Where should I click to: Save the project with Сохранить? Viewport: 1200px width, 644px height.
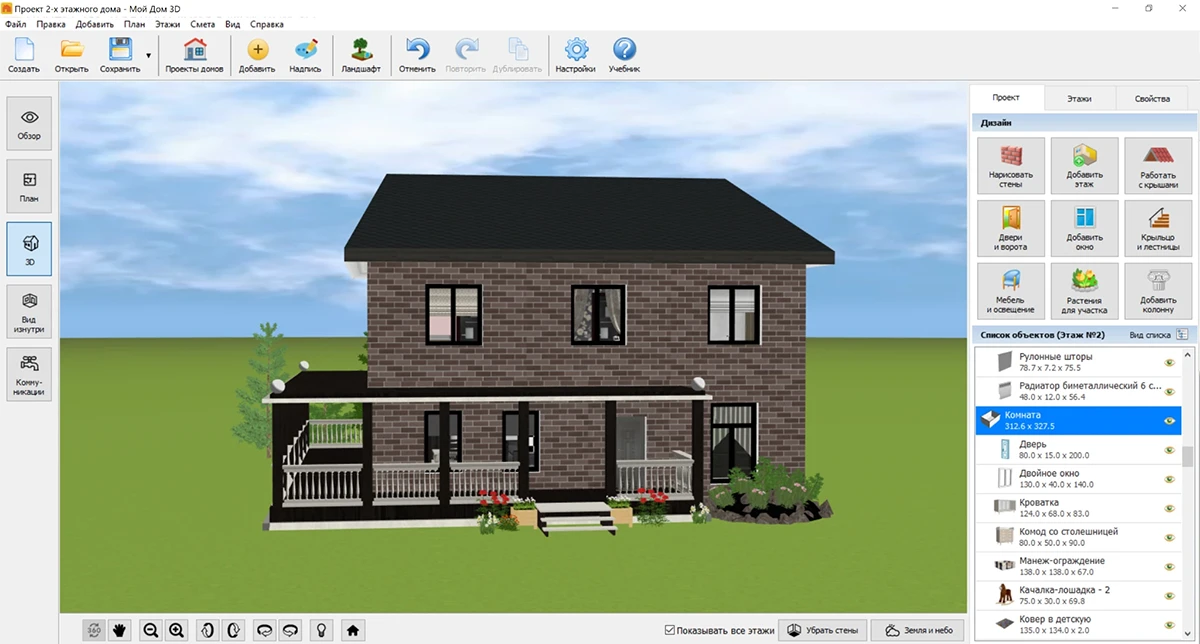pyautogui.click(x=120, y=55)
